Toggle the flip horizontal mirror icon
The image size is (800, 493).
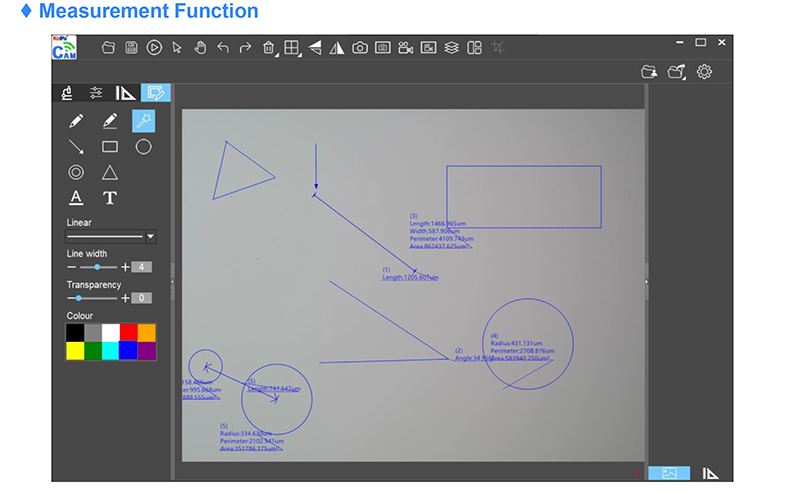click(336, 47)
